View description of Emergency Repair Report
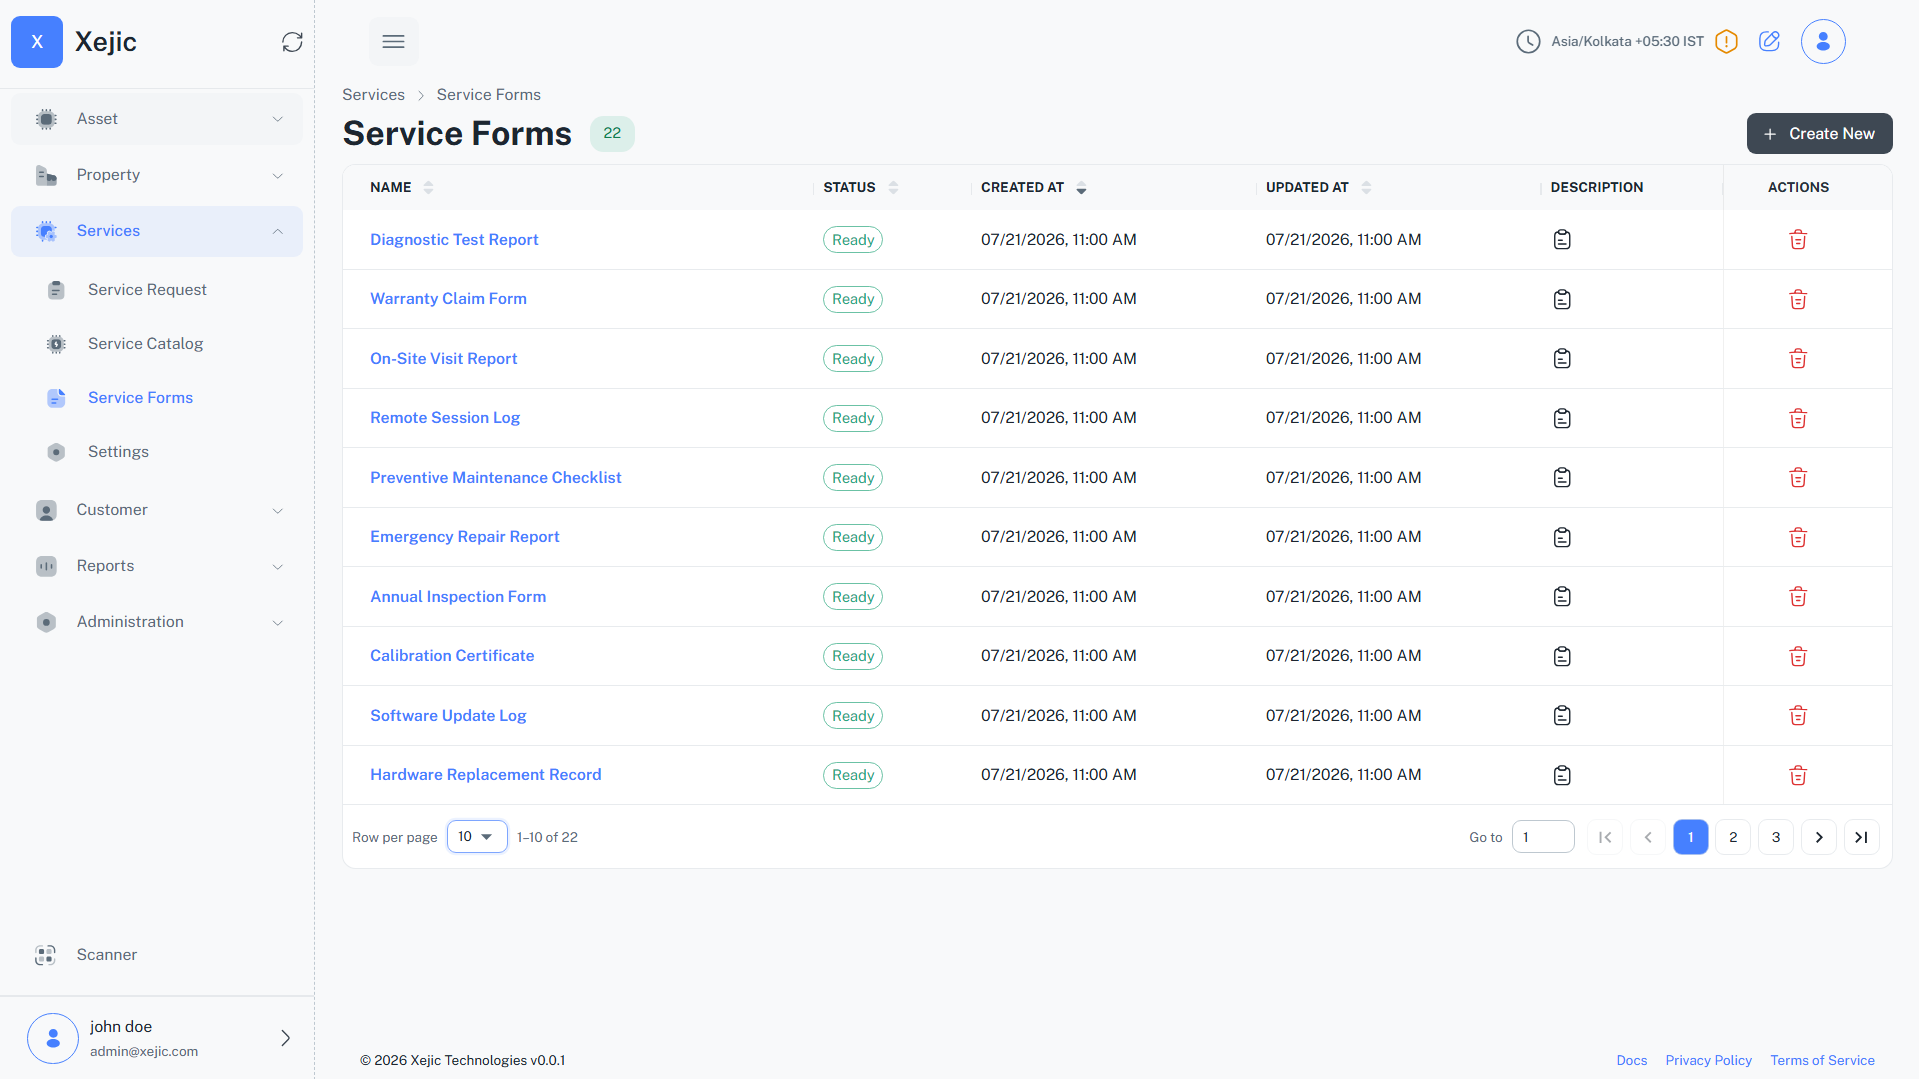Viewport: 1919px width, 1079px height. [x=1562, y=537]
